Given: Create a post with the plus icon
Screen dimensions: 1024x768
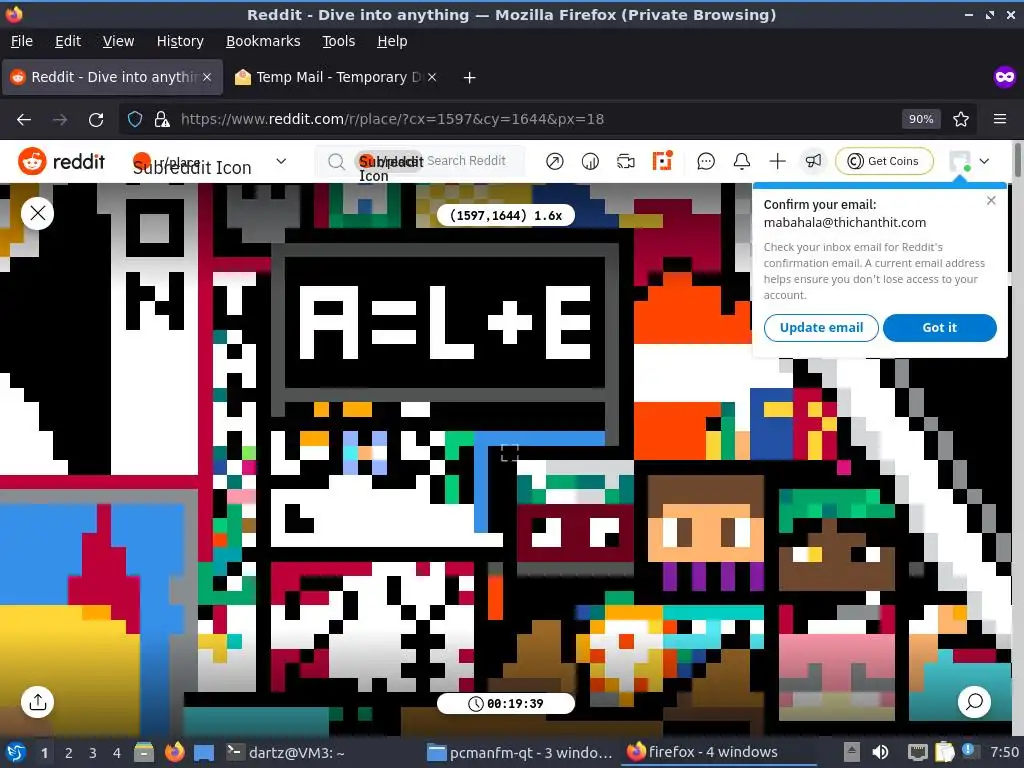Looking at the screenshot, I should click(777, 161).
